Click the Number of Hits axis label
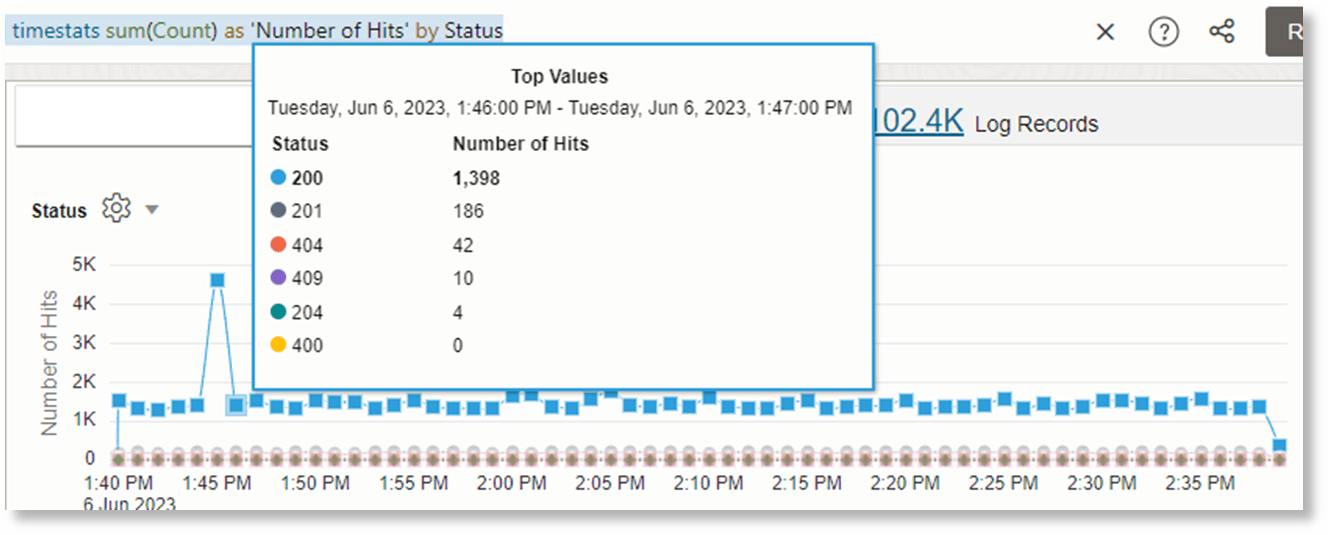The image size is (1328, 535). coord(49,362)
